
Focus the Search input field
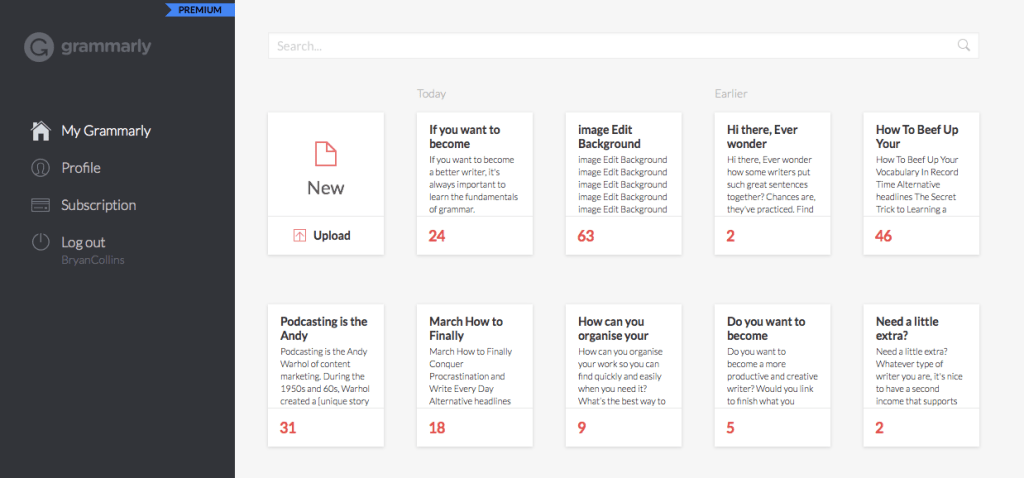pyautogui.click(x=610, y=45)
